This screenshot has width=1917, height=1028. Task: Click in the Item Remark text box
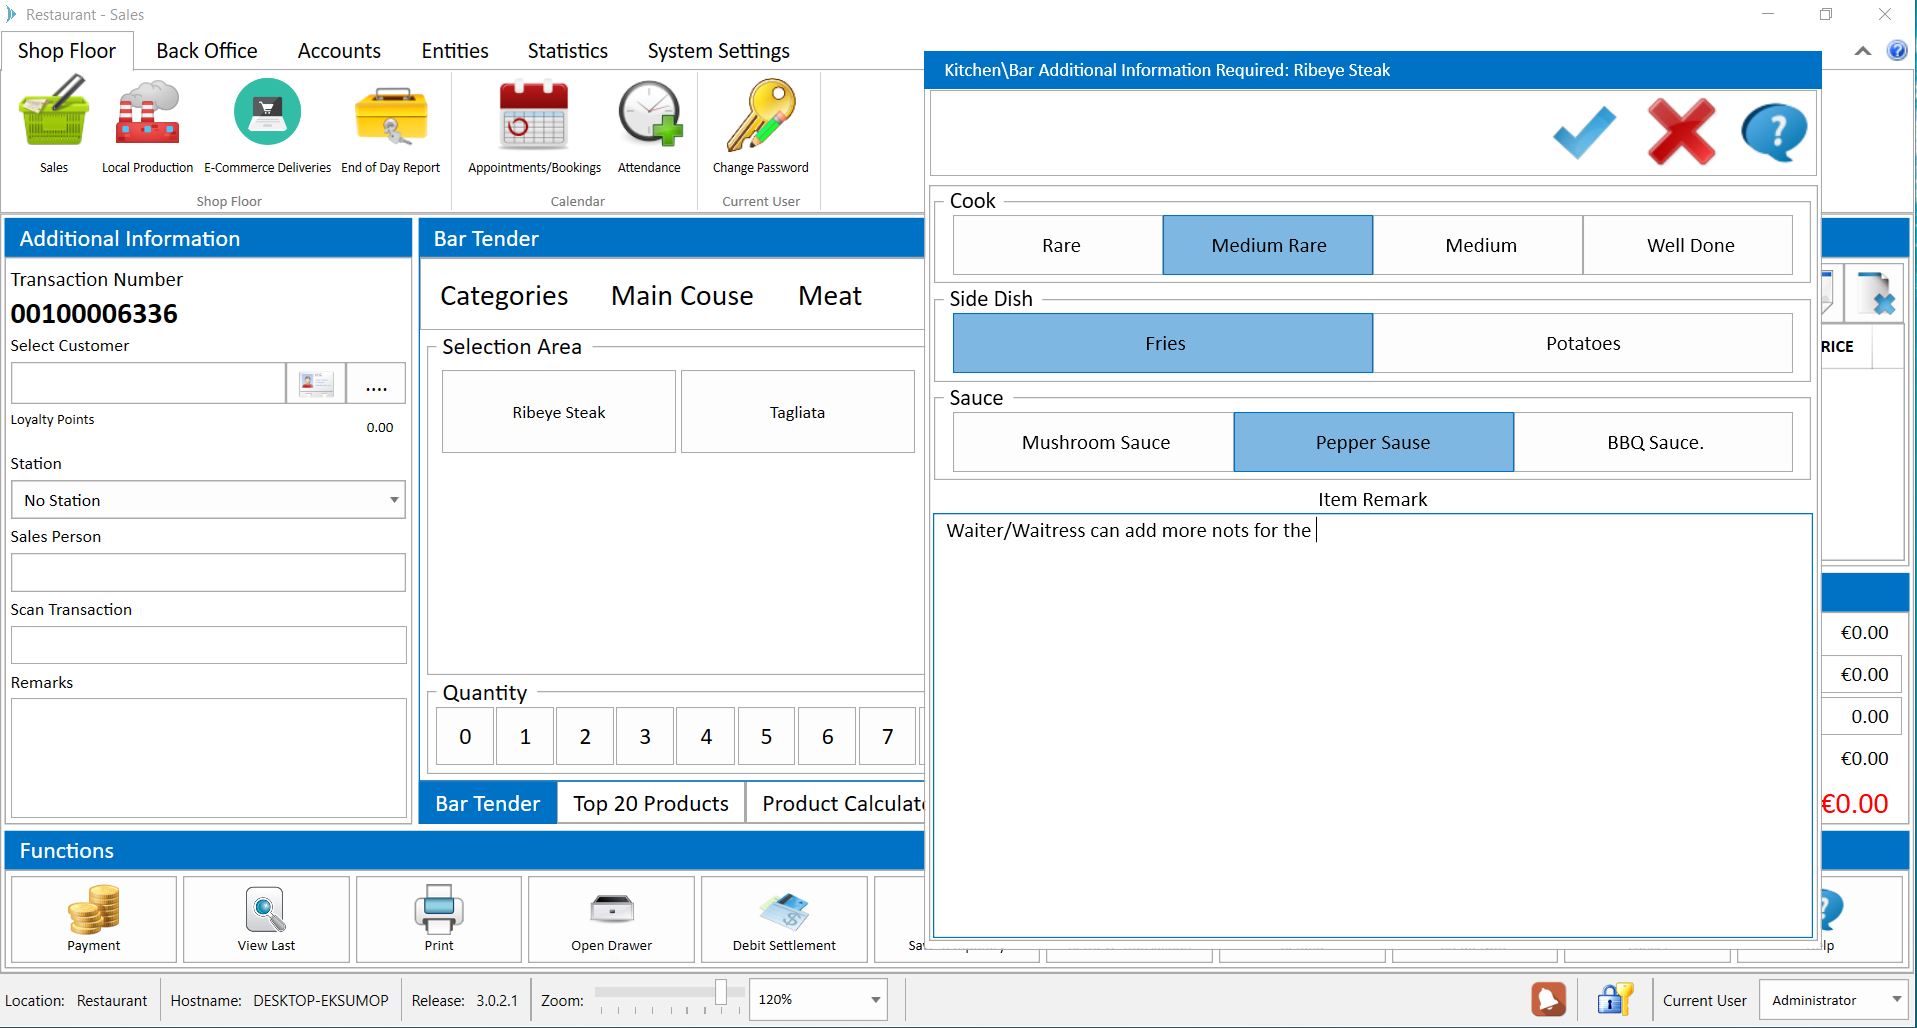point(1372,726)
